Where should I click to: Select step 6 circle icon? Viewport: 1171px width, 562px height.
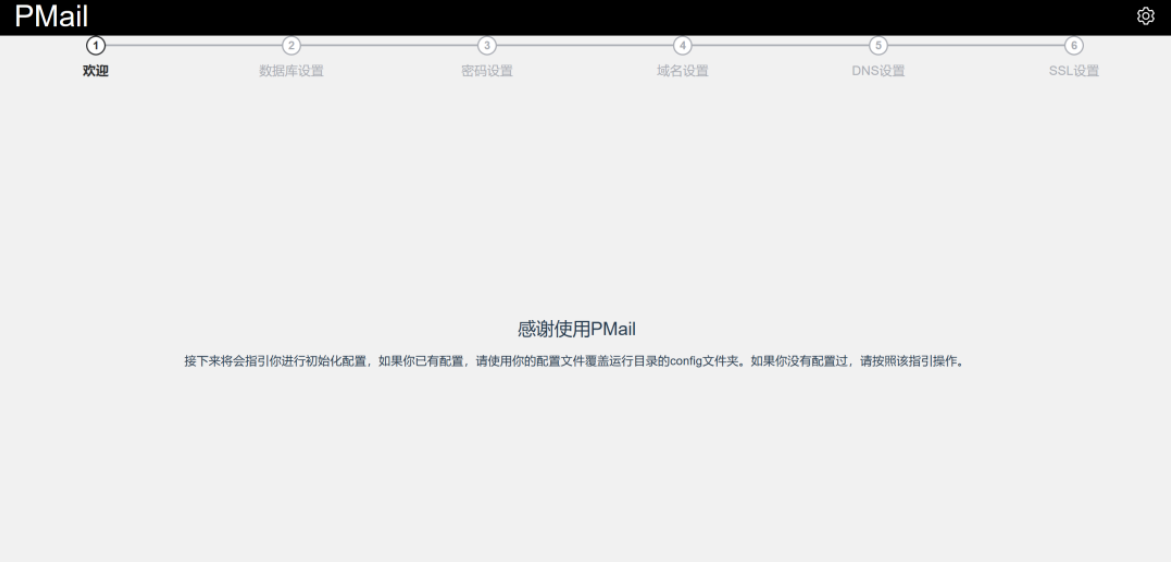pyautogui.click(x=1074, y=46)
